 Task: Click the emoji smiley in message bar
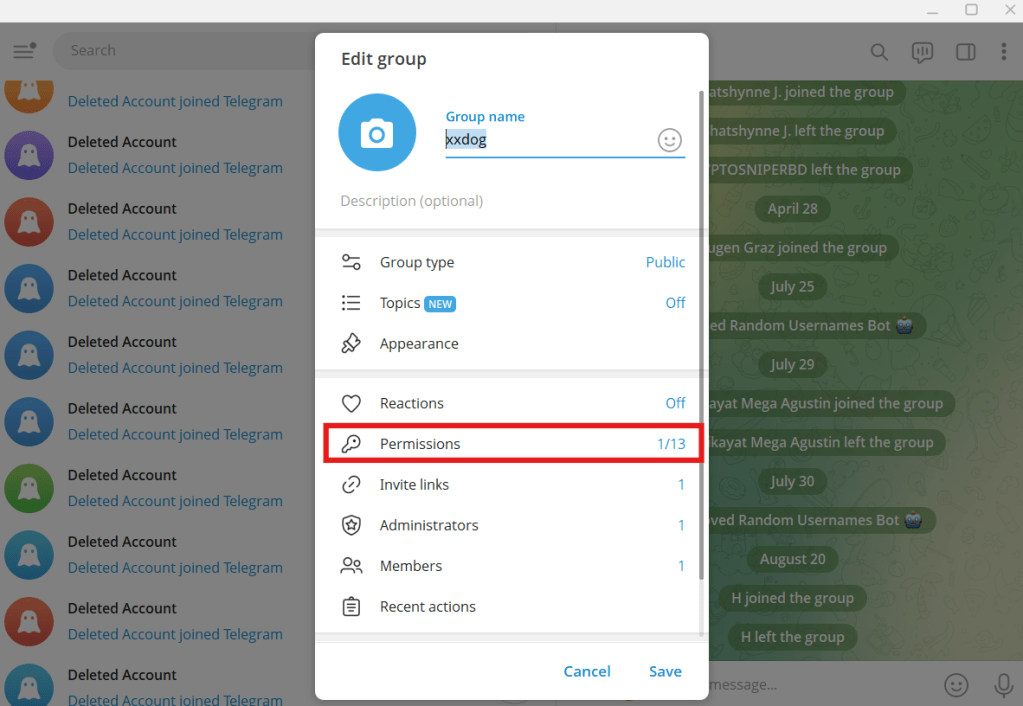(956, 684)
